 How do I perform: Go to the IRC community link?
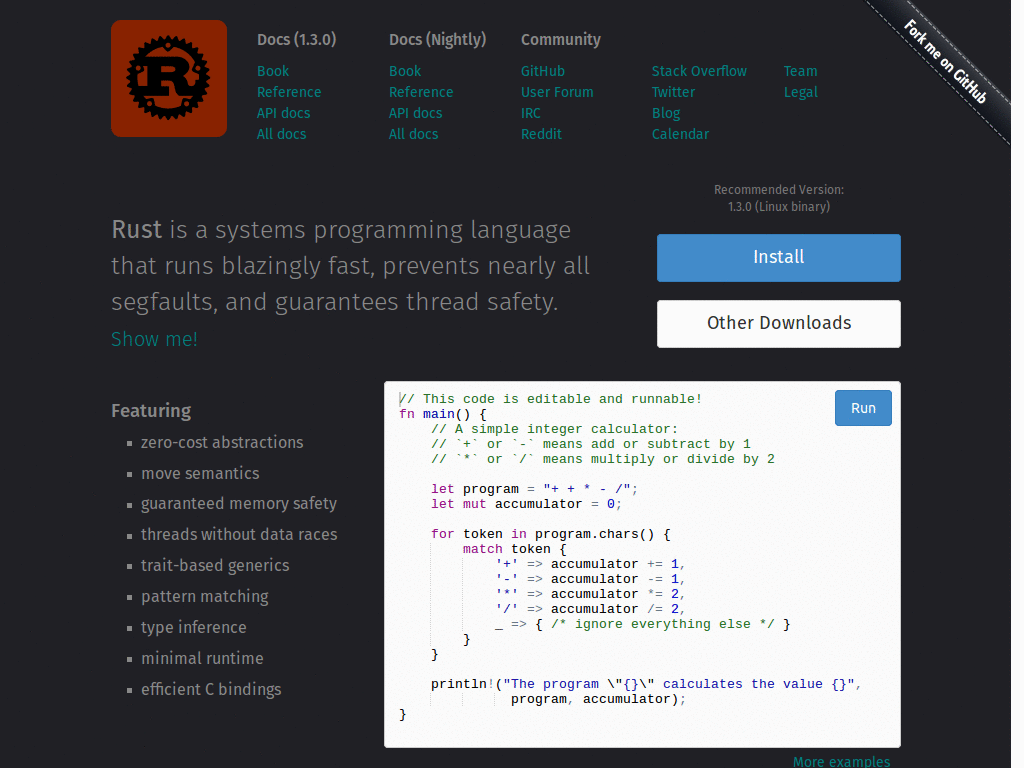point(530,113)
